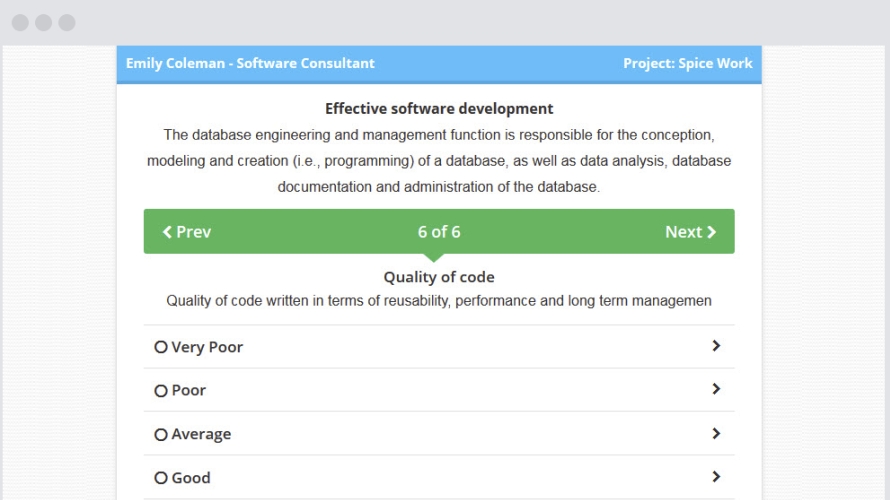Open the Average row right arrow
The height and width of the screenshot is (500, 890).
715,434
